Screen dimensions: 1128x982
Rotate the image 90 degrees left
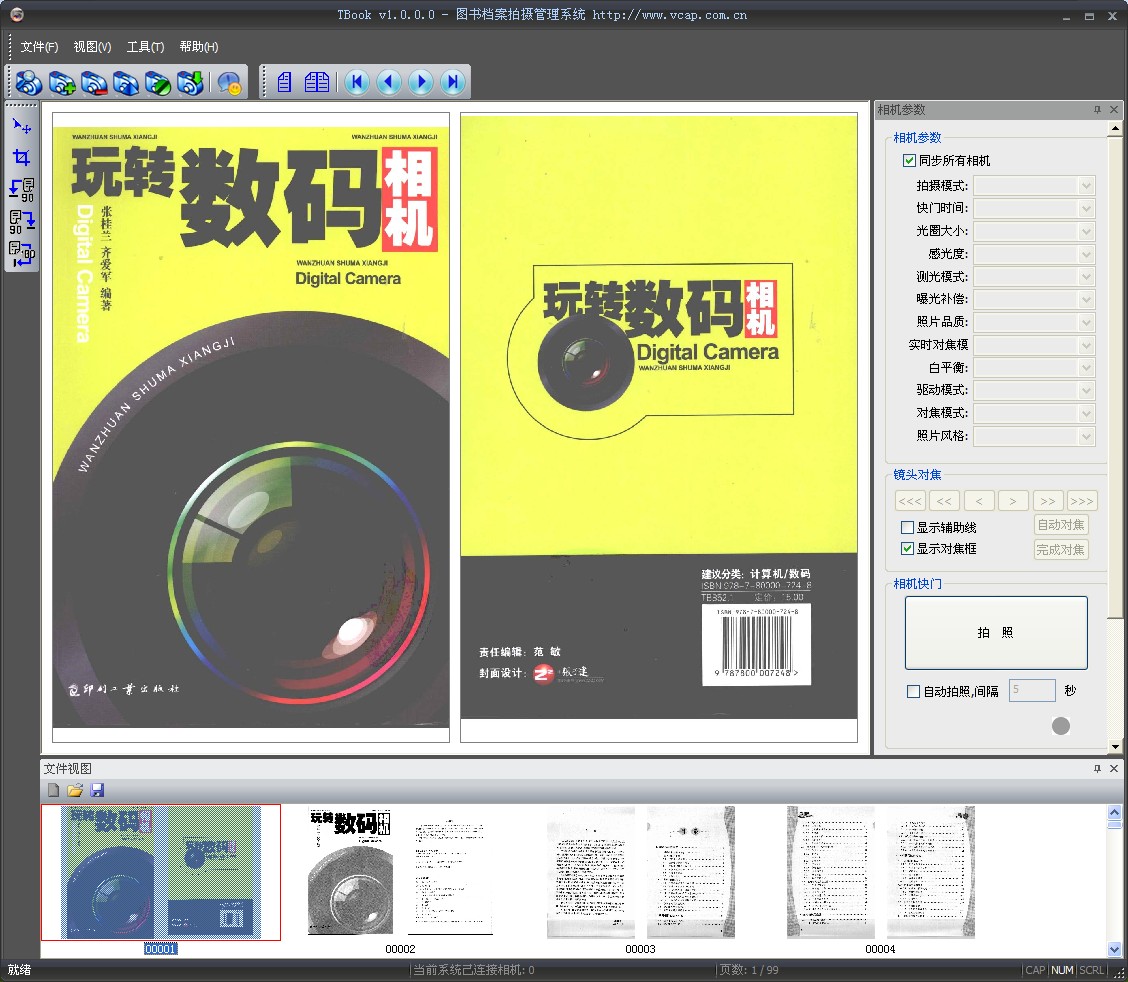(x=19, y=189)
